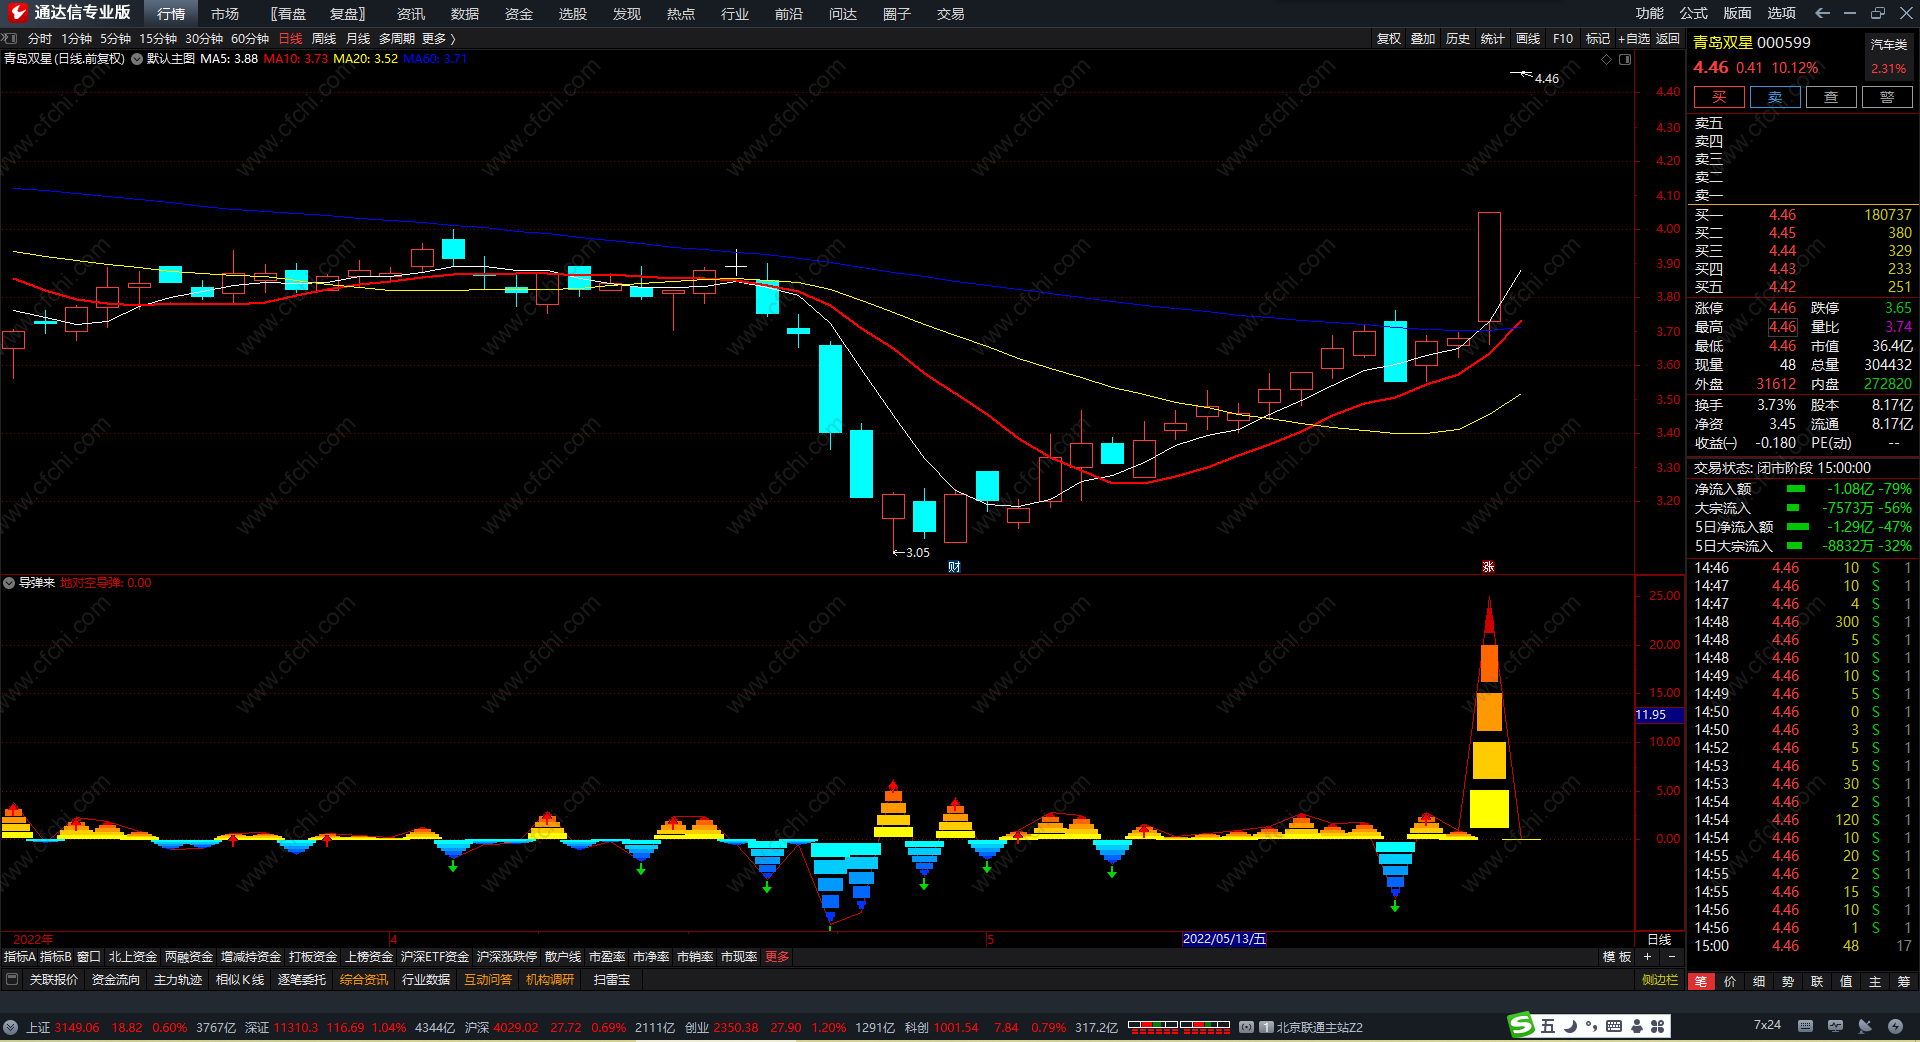Click the 财 marker on the chart

click(954, 567)
